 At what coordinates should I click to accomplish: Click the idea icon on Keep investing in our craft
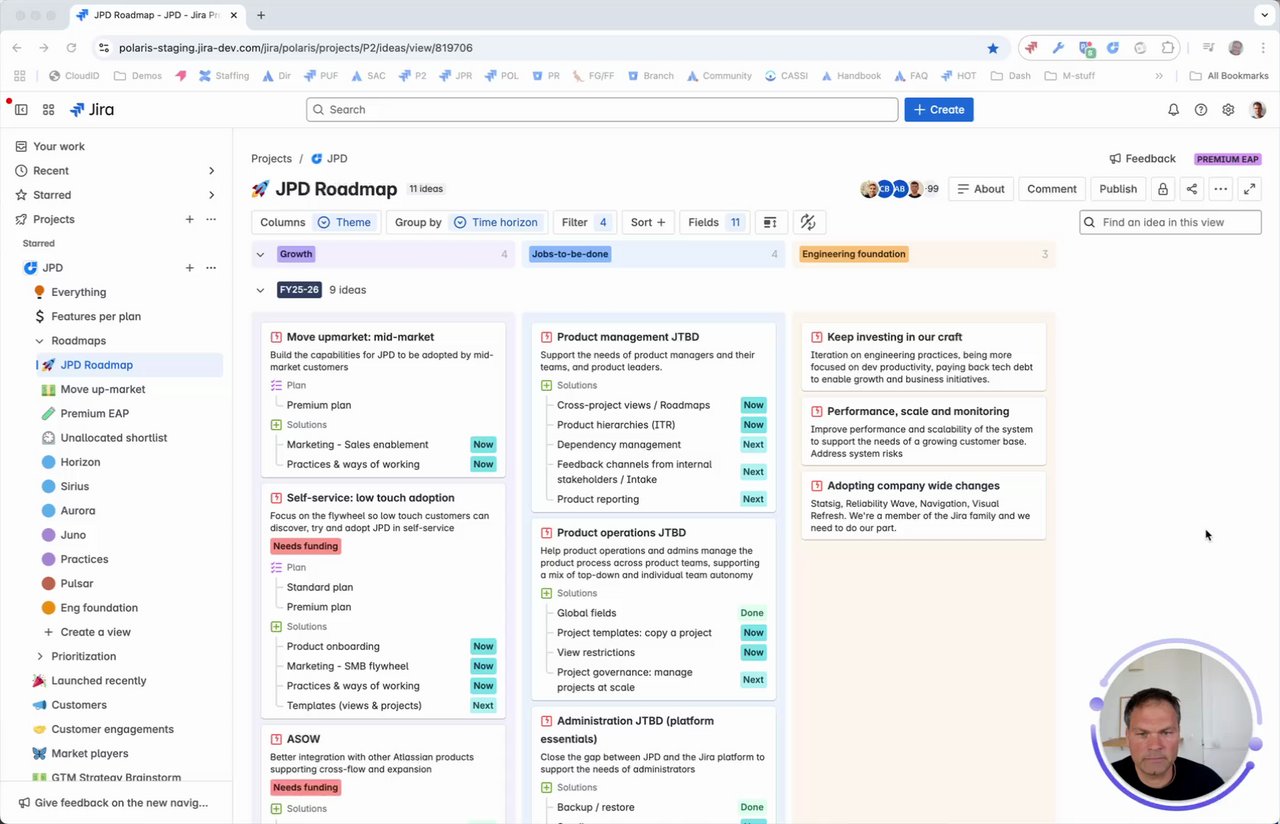817,337
